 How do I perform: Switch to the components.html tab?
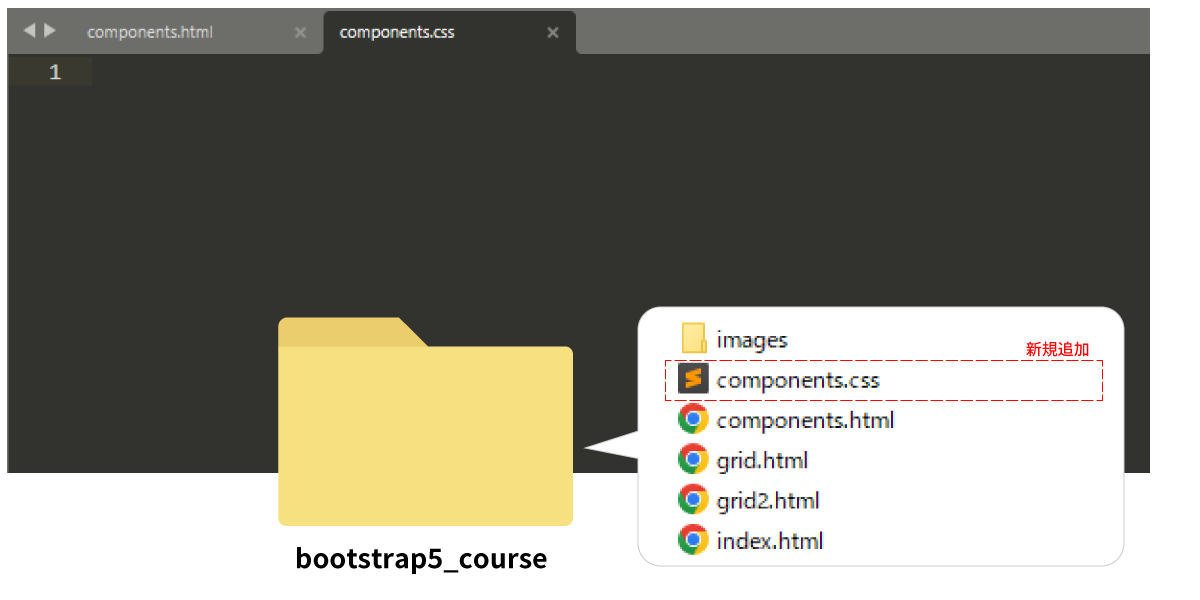click(x=150, y=32)
